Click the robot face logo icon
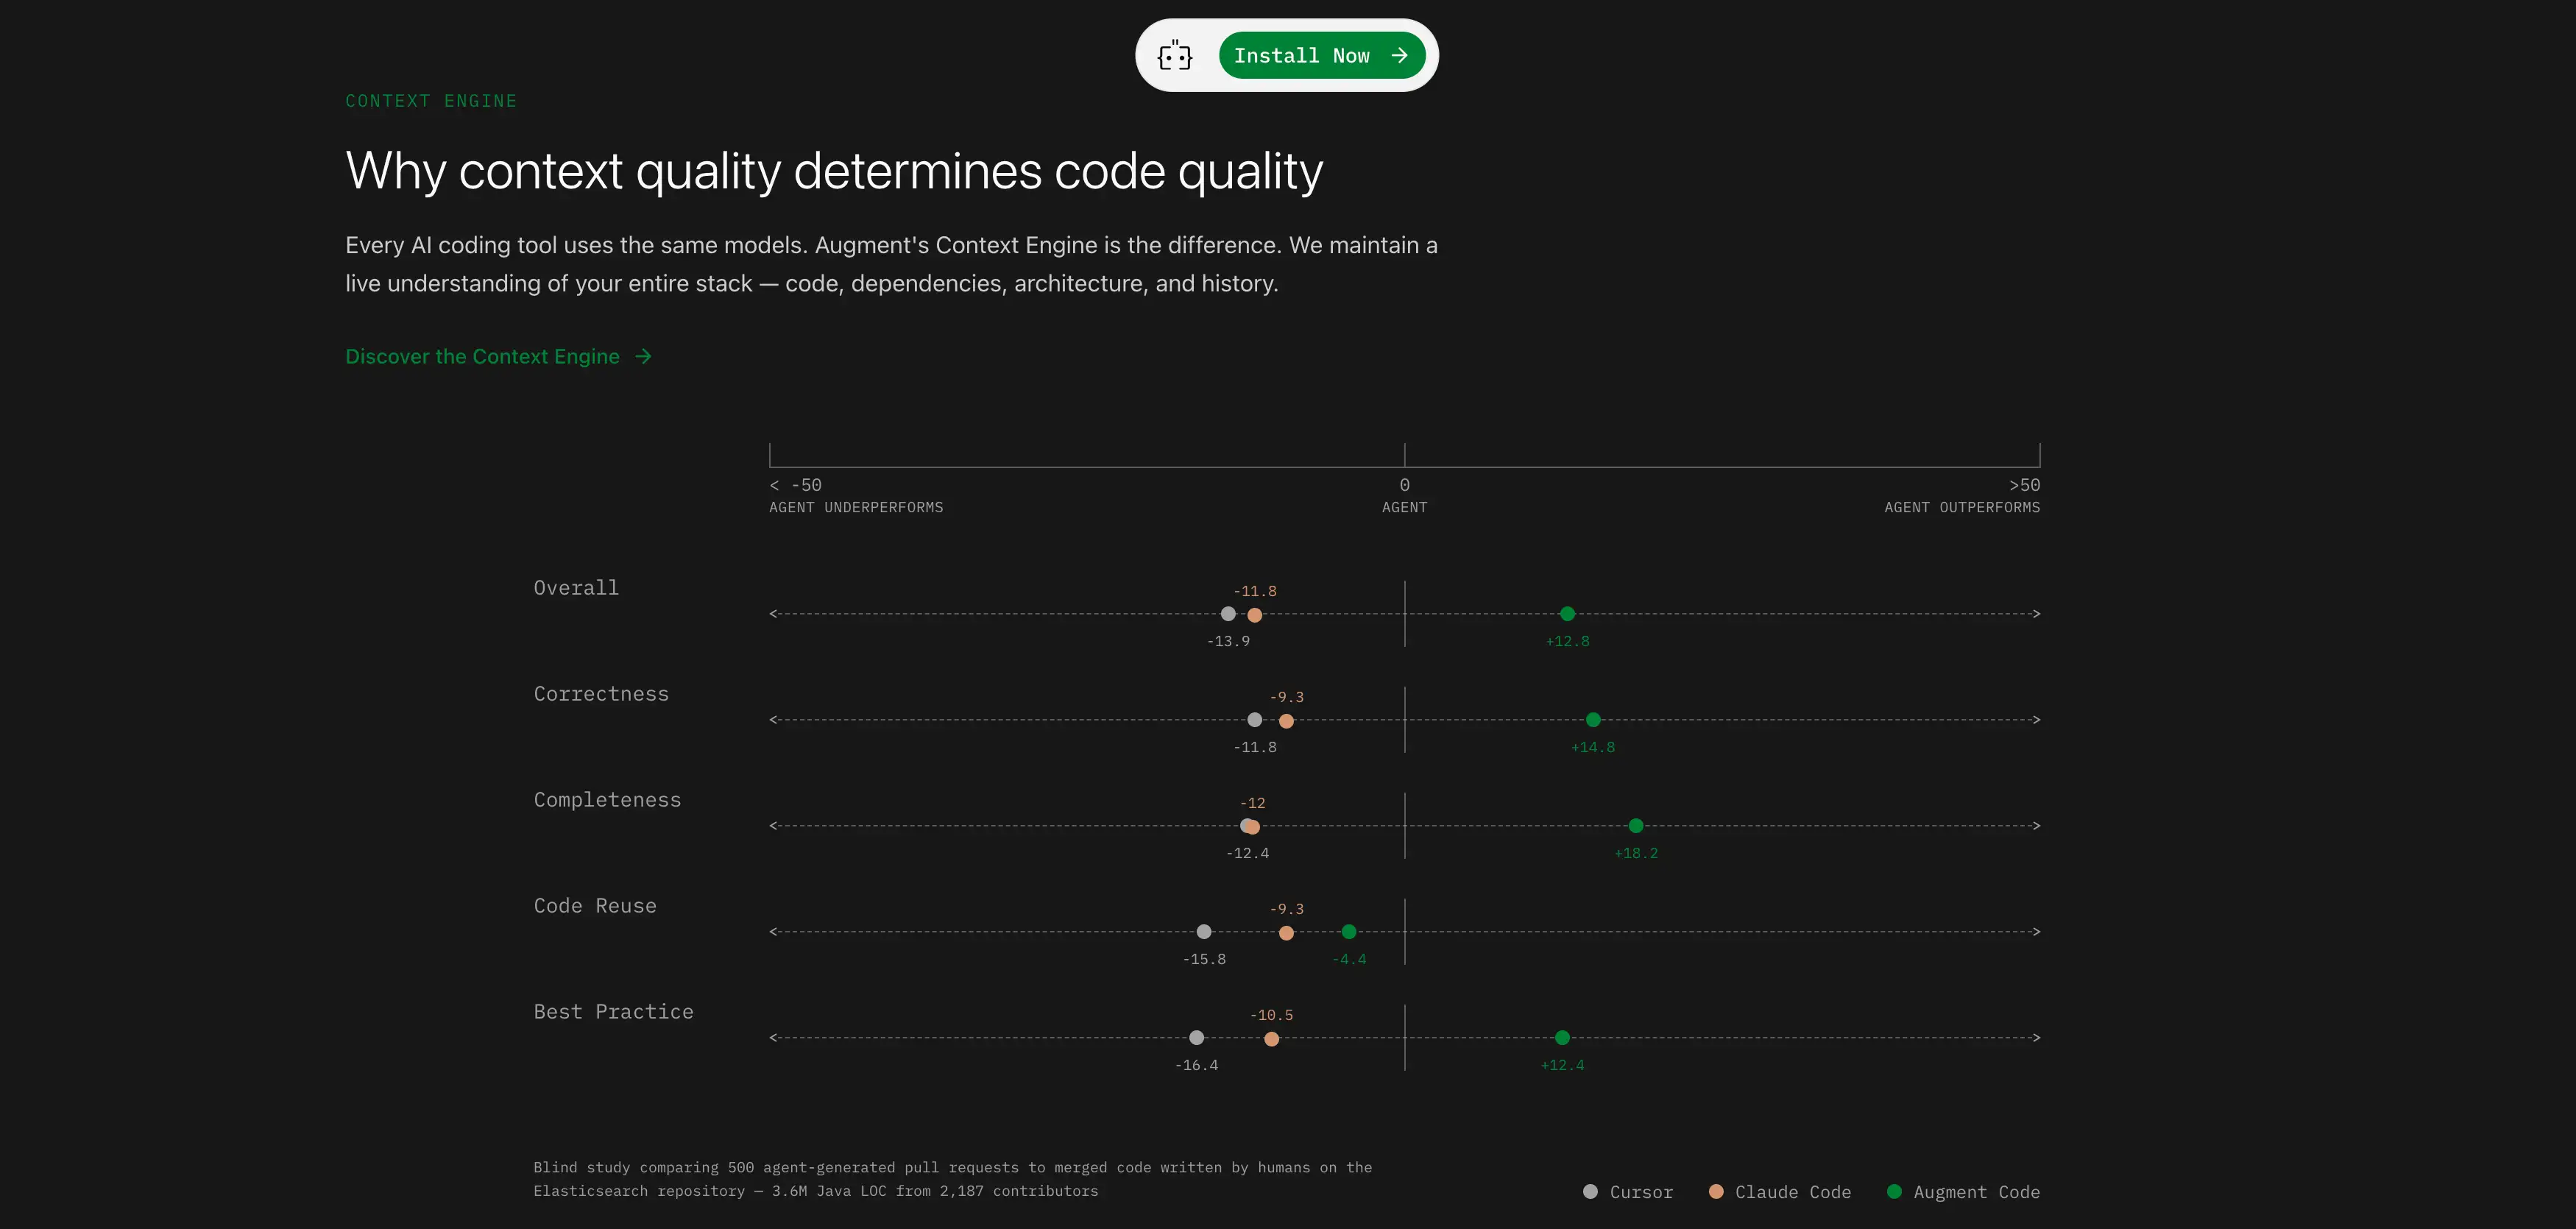The height and width of the screenshot is (1229, 2576). click(1176, 55)
